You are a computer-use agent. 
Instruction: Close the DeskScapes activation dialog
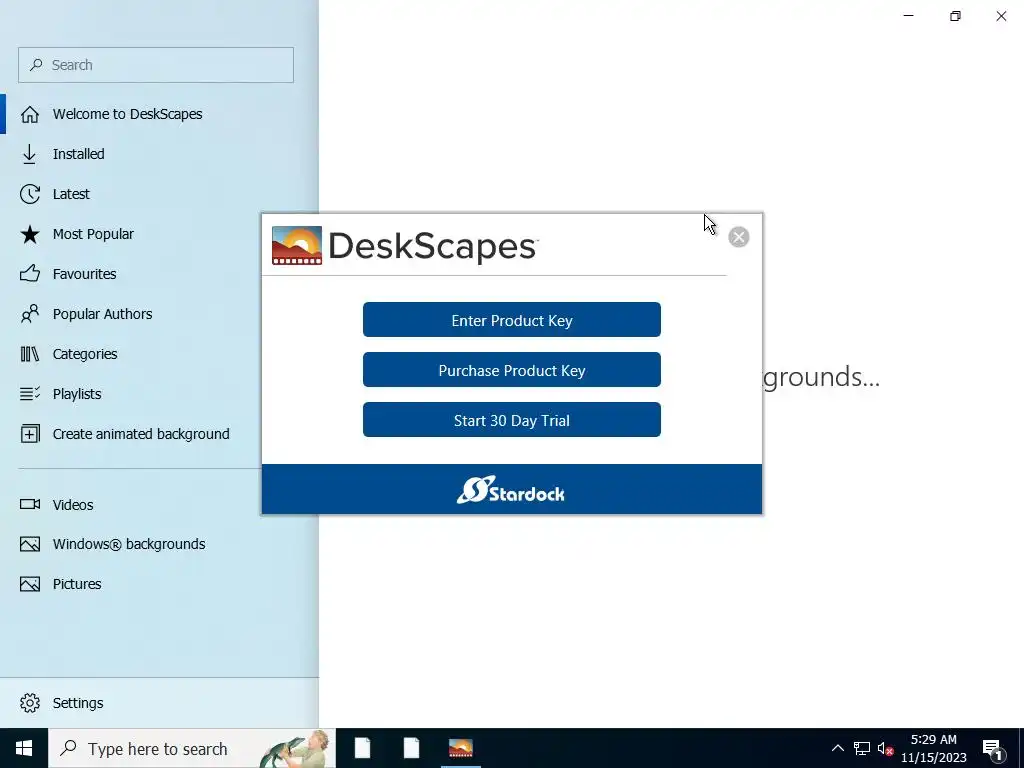[739, 237]
